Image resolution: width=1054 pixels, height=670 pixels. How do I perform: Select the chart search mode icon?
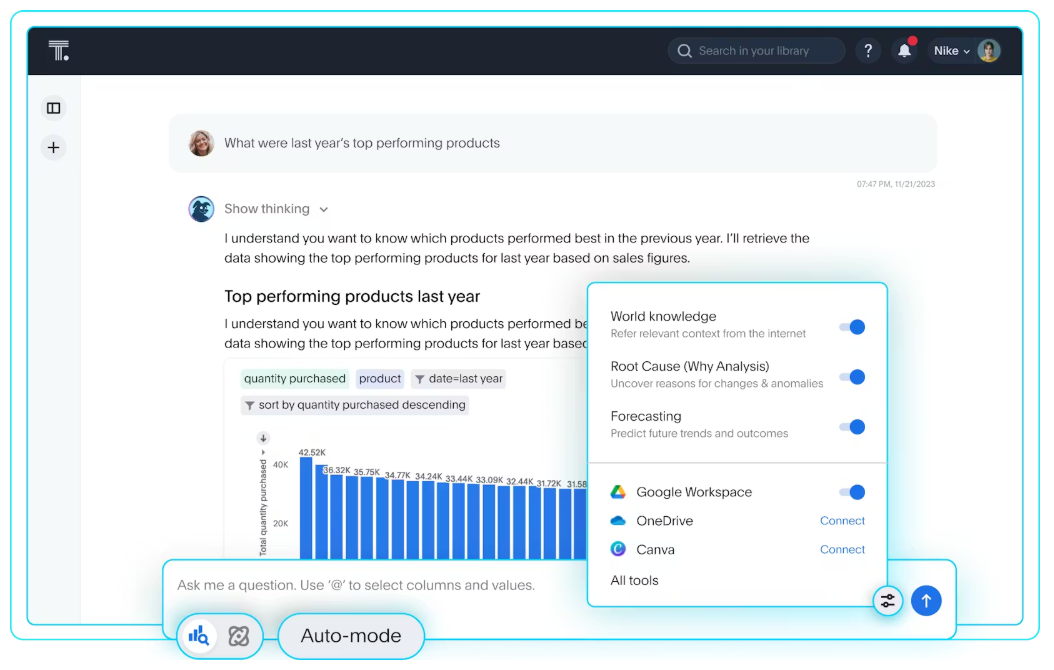coord(198,636)
